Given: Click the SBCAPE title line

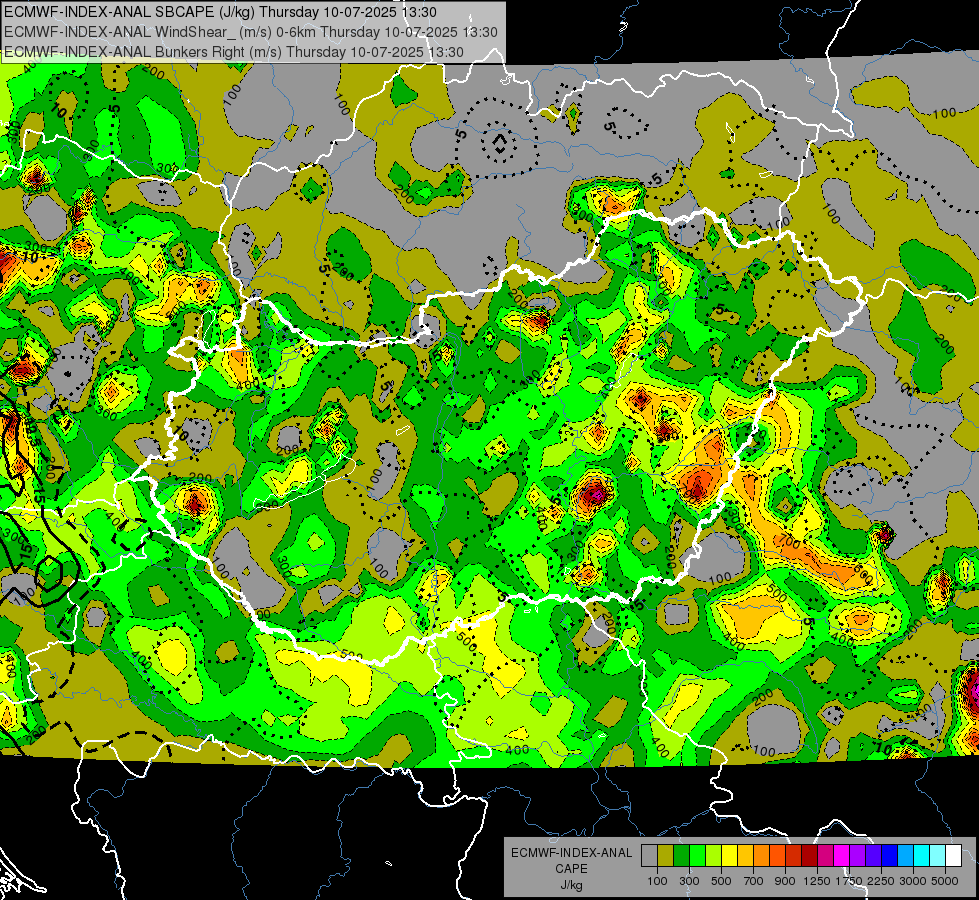Looking at the screenshot, I should (220, 12).
